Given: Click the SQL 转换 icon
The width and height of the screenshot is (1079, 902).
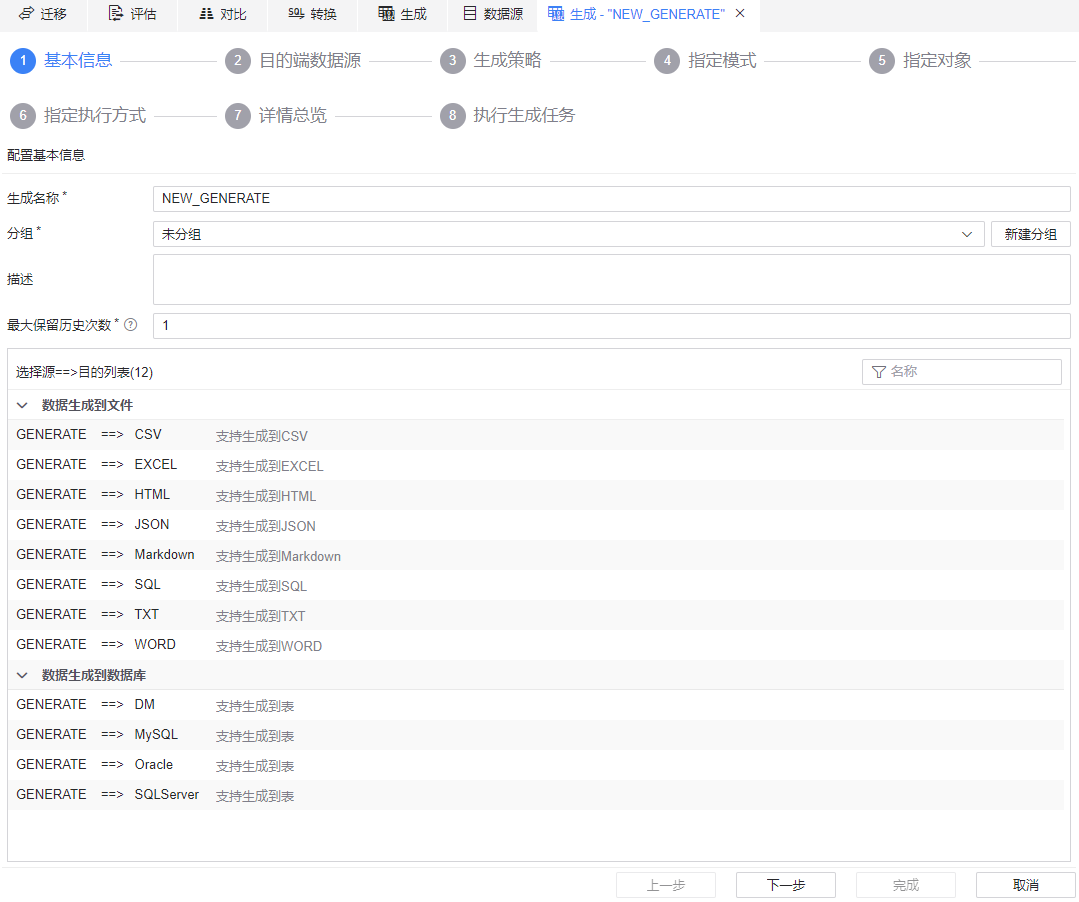Looking at the screenshot, I should (x=296, y=14).
